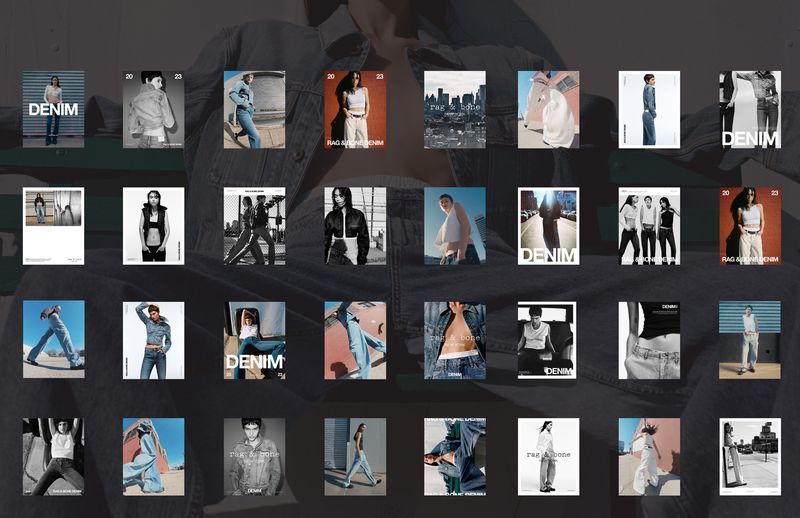800x518 pixels.
Task: Select the white-framed black-and-white street scene
Action: click(x=750, y=457)
